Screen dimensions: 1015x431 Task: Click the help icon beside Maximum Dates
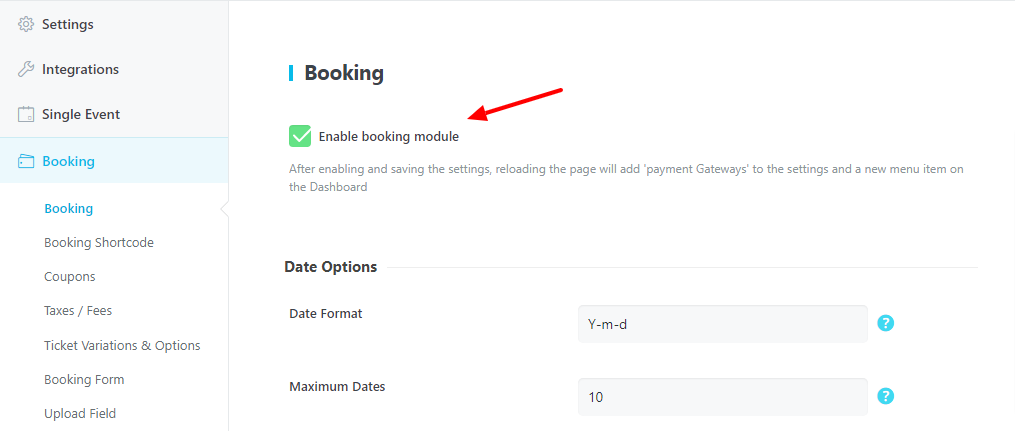886,396
